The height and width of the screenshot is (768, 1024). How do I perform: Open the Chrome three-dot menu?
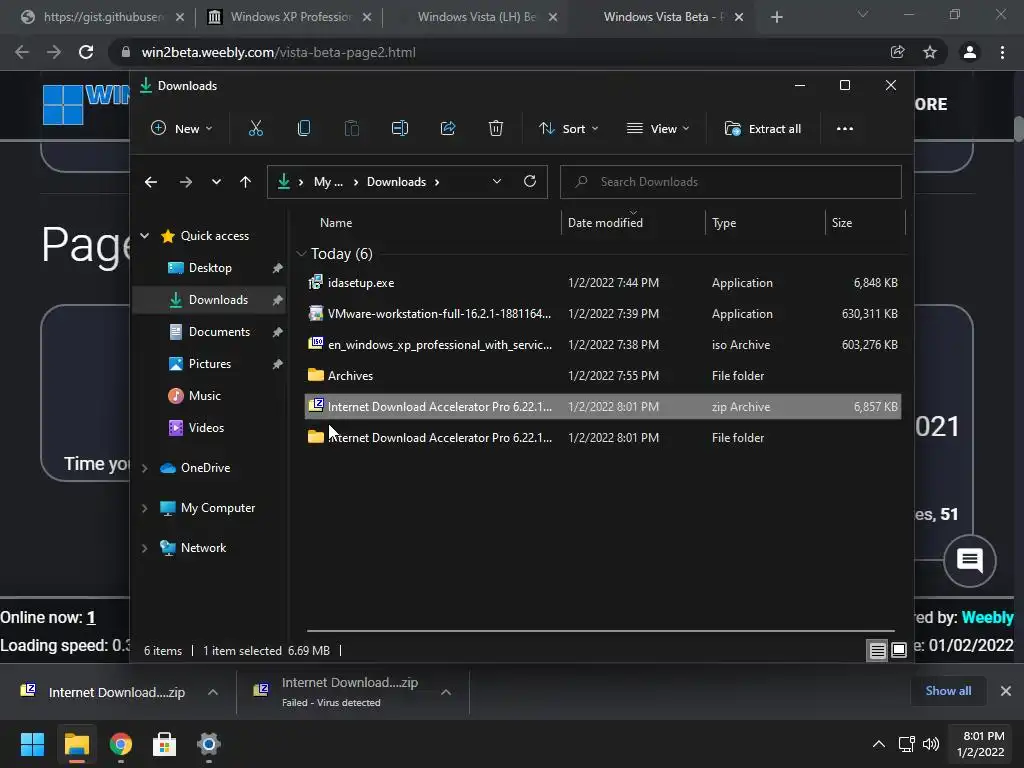click(1002, 52)
